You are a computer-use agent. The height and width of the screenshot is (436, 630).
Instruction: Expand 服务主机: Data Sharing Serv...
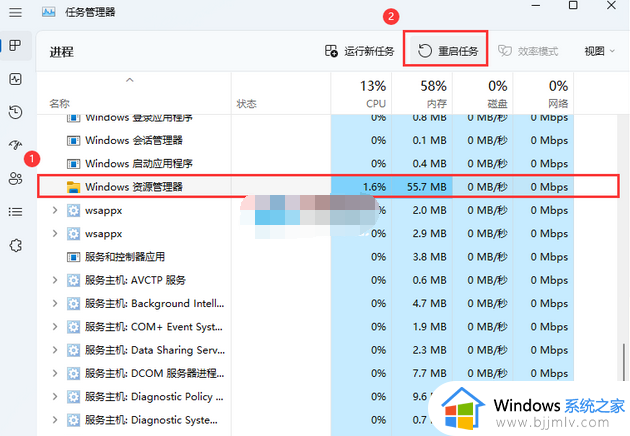tap(55, 350)
